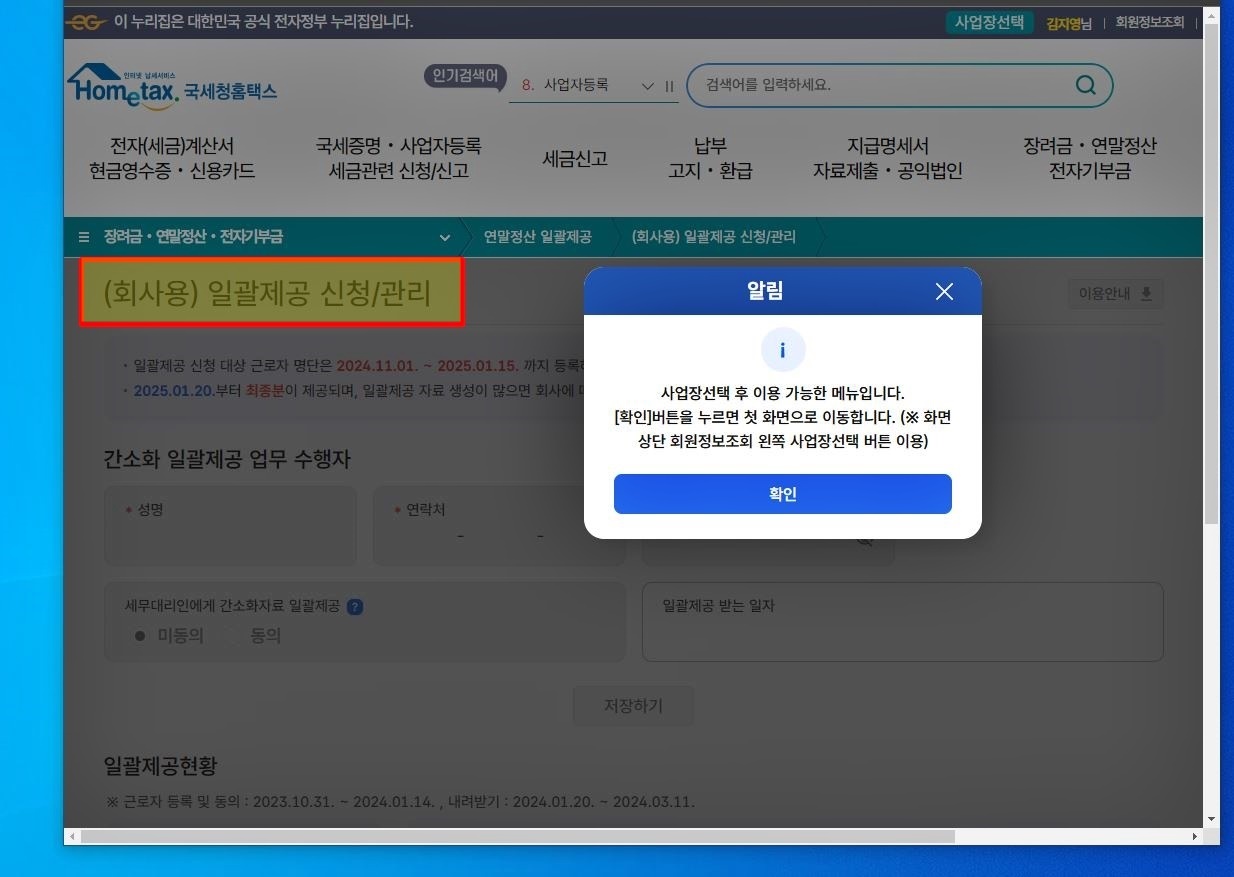Click the vertical scrollbar down arrow

click(1212, 819)
